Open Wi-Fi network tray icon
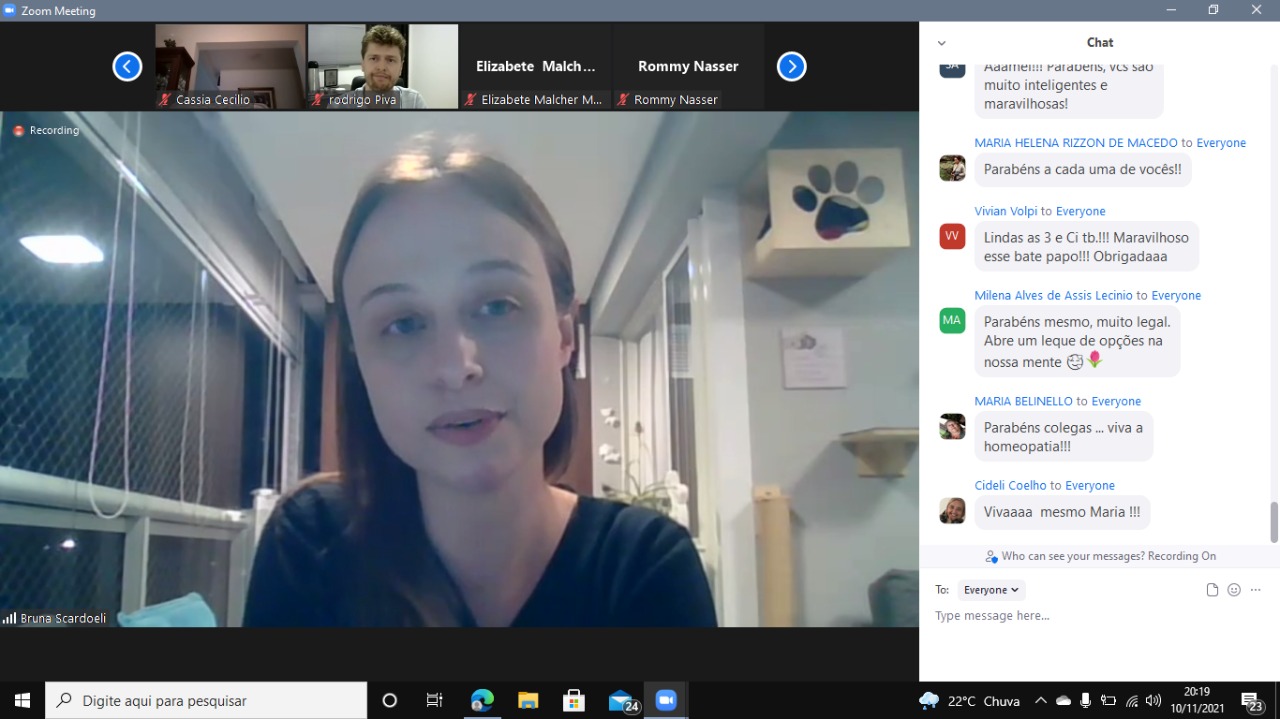Viewport: 1280px width, 719px height. pos(1131,700)
